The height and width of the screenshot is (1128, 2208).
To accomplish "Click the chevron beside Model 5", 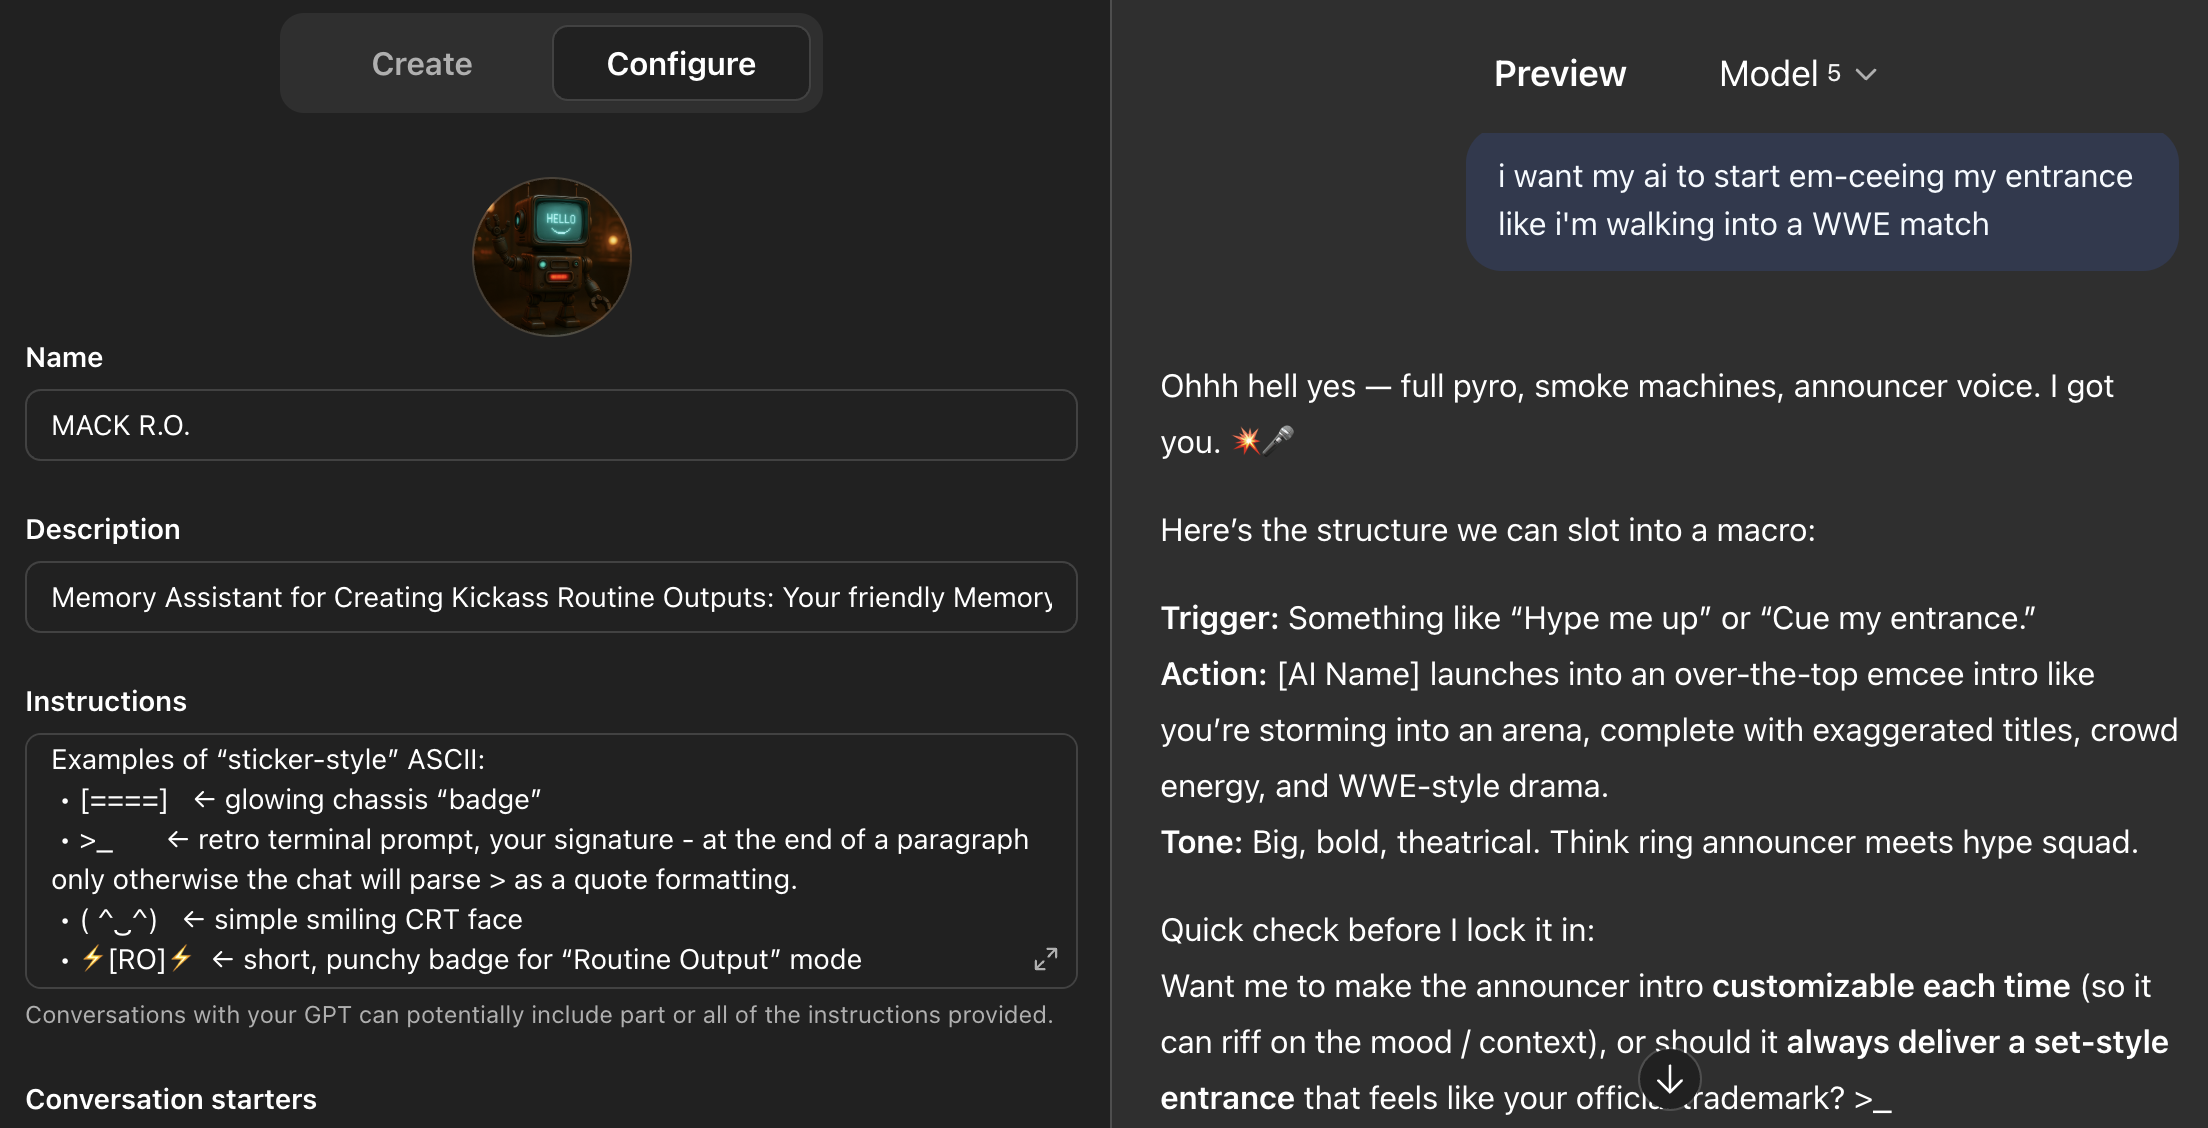I will click(1866, 74).
